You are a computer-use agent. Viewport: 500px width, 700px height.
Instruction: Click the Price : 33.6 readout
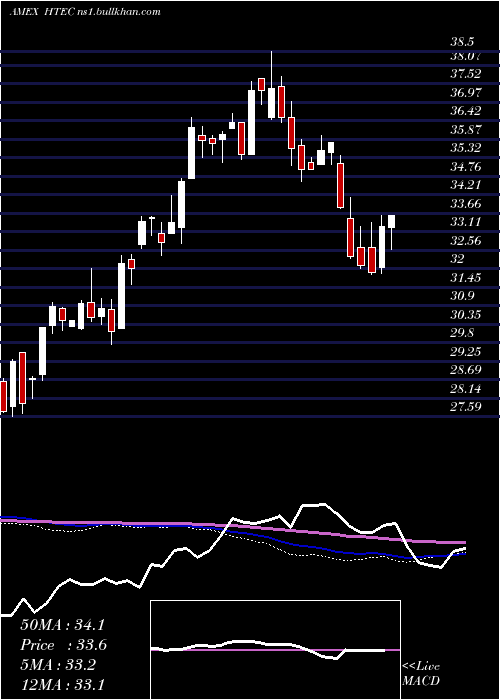point(63,645)
